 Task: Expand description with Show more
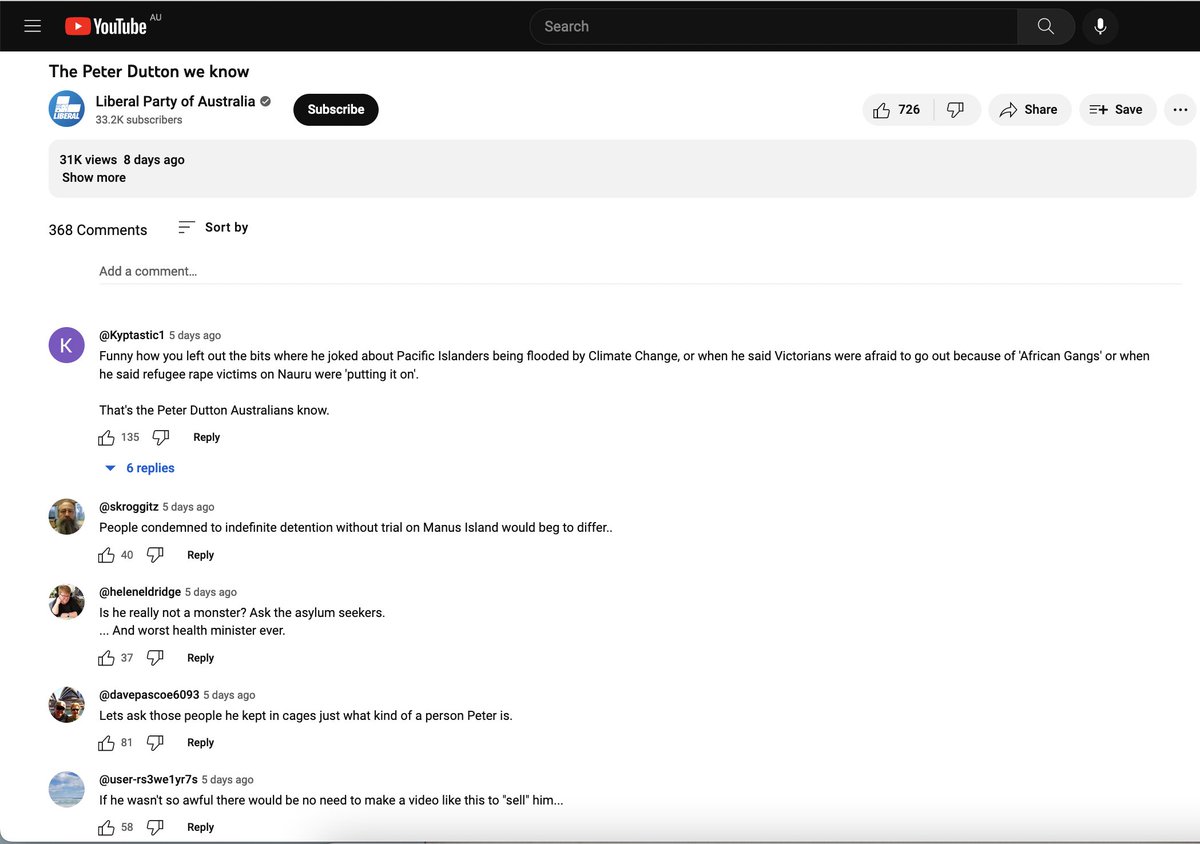94,177
